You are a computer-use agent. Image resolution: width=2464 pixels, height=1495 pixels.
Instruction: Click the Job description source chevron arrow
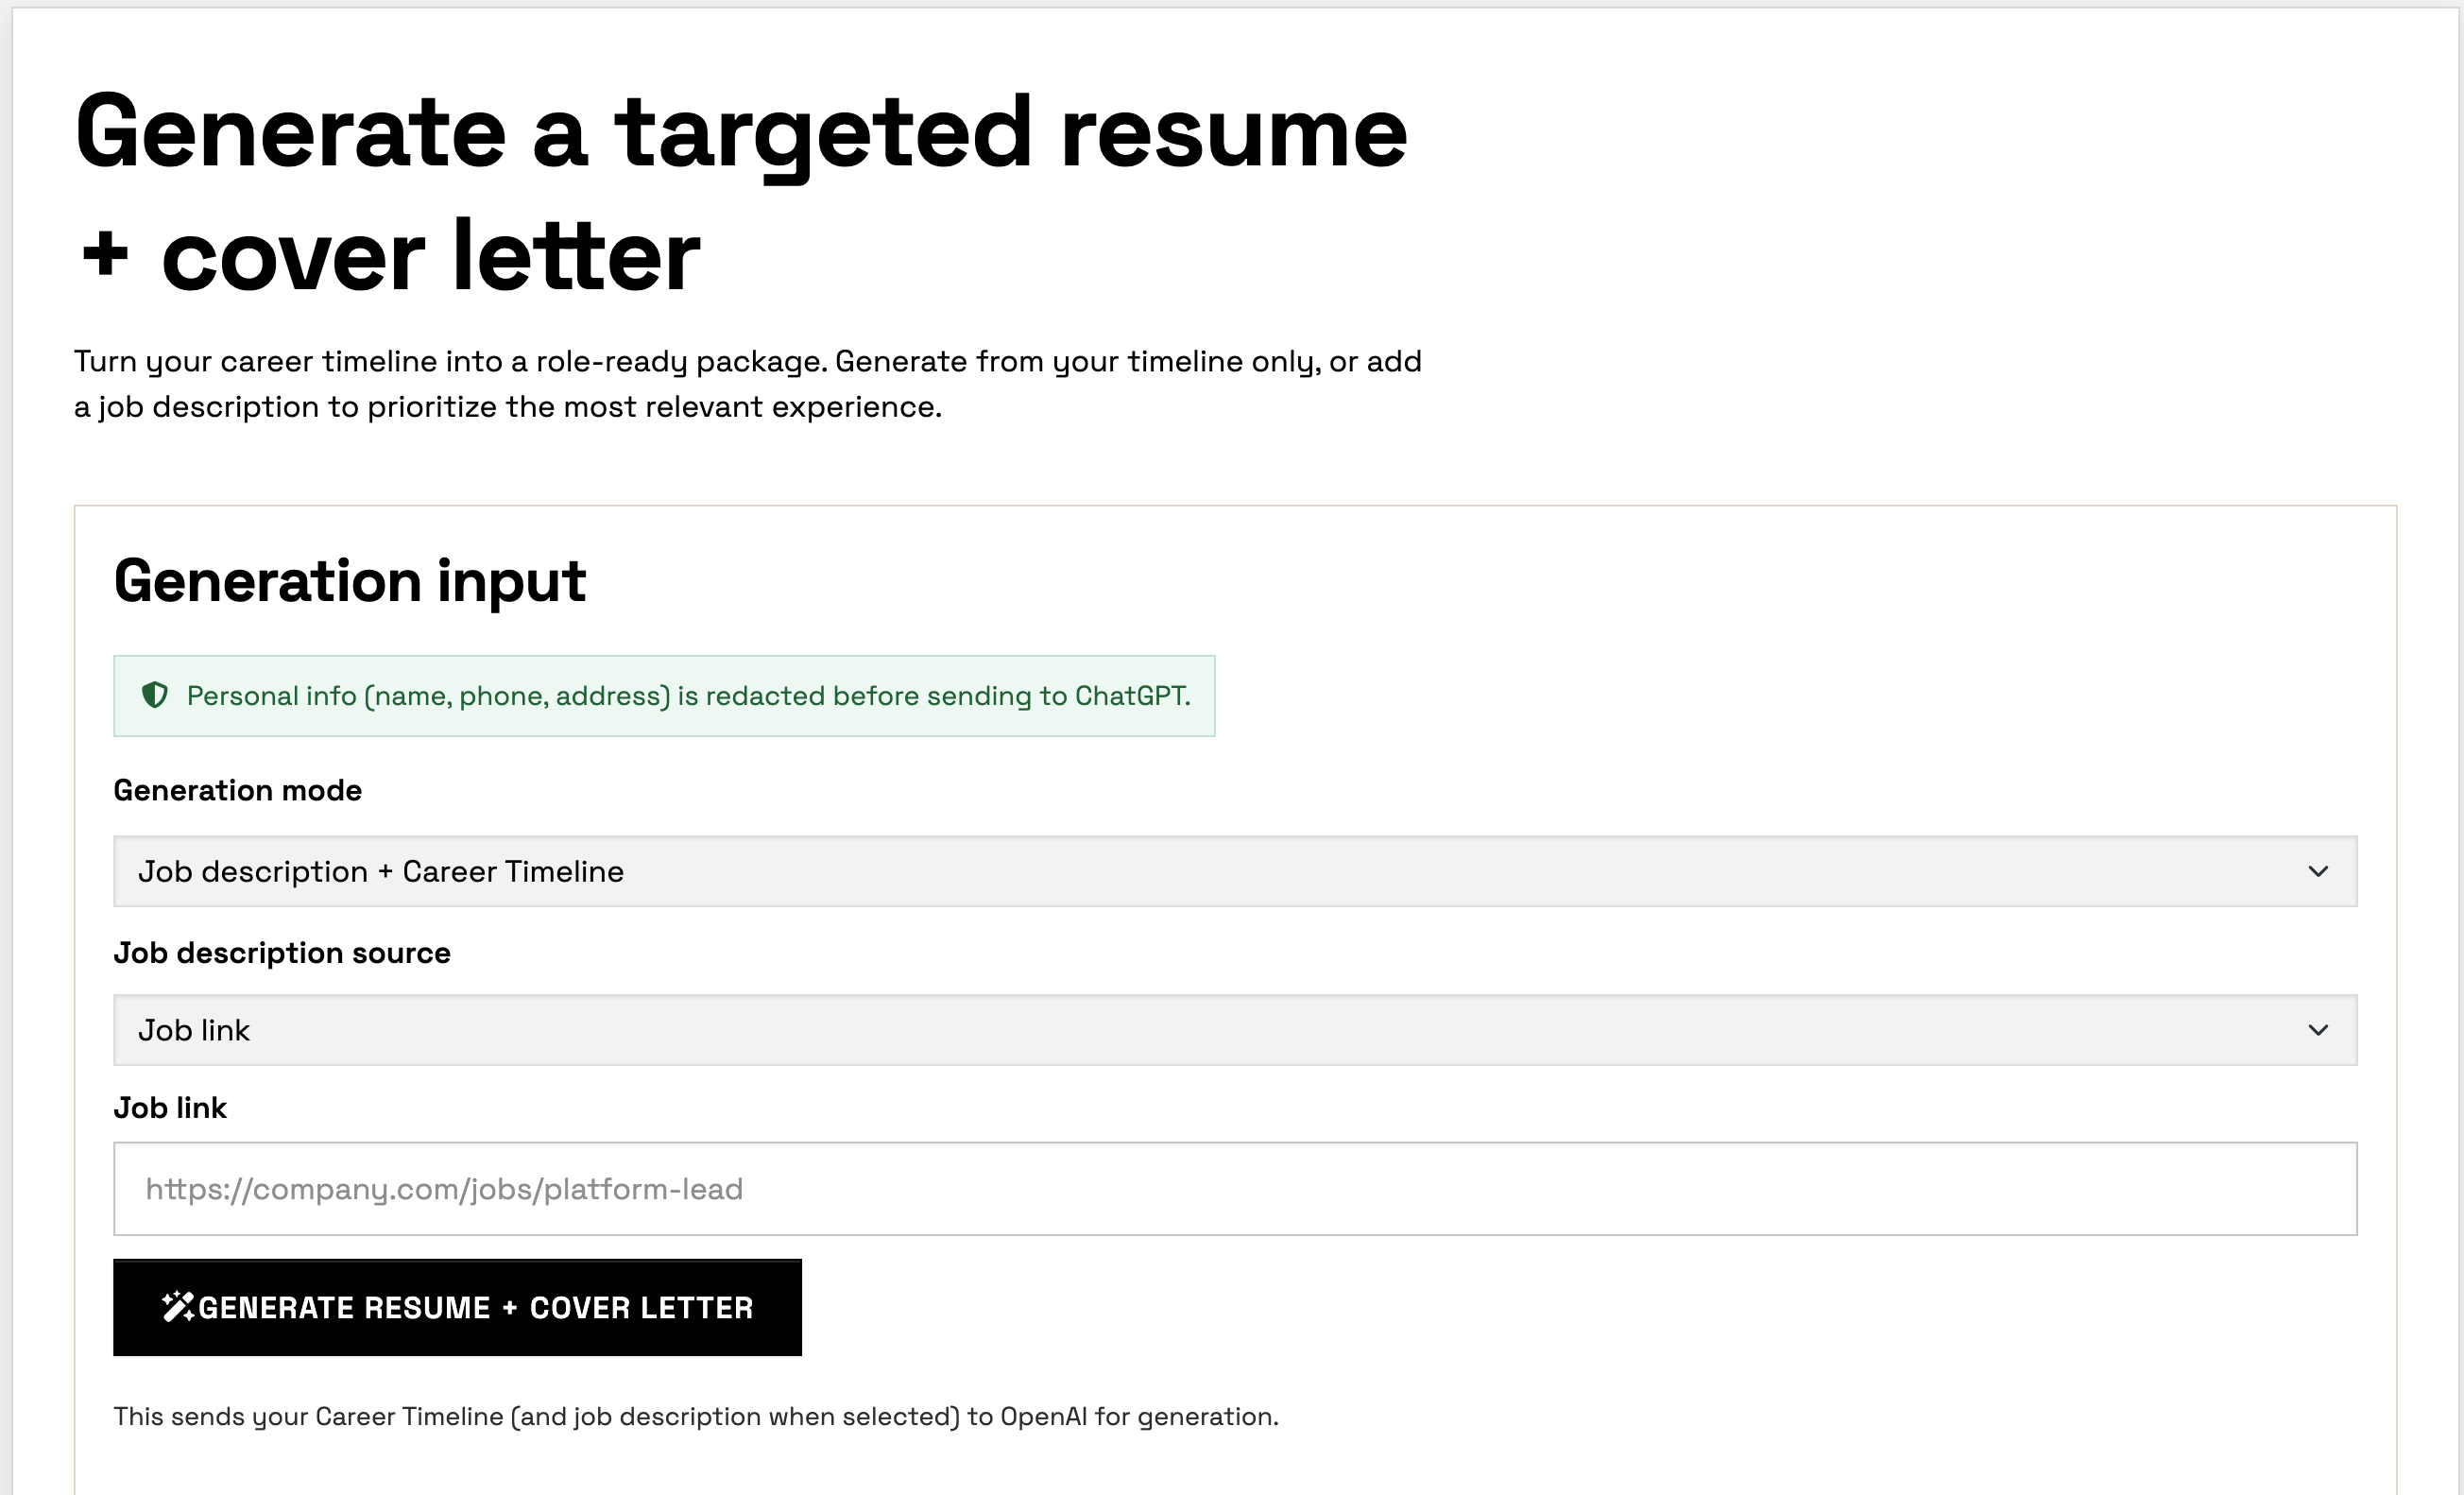2318,1030
